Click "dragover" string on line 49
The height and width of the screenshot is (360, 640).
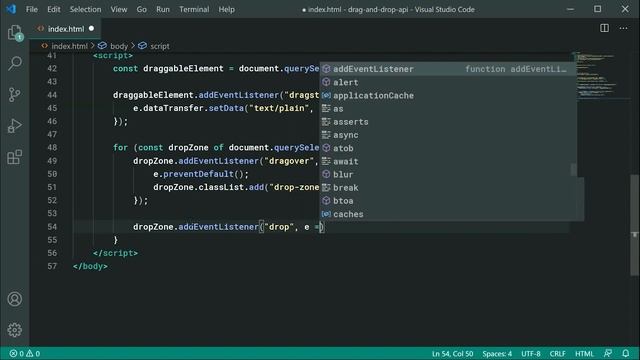(x=289, y=161)
